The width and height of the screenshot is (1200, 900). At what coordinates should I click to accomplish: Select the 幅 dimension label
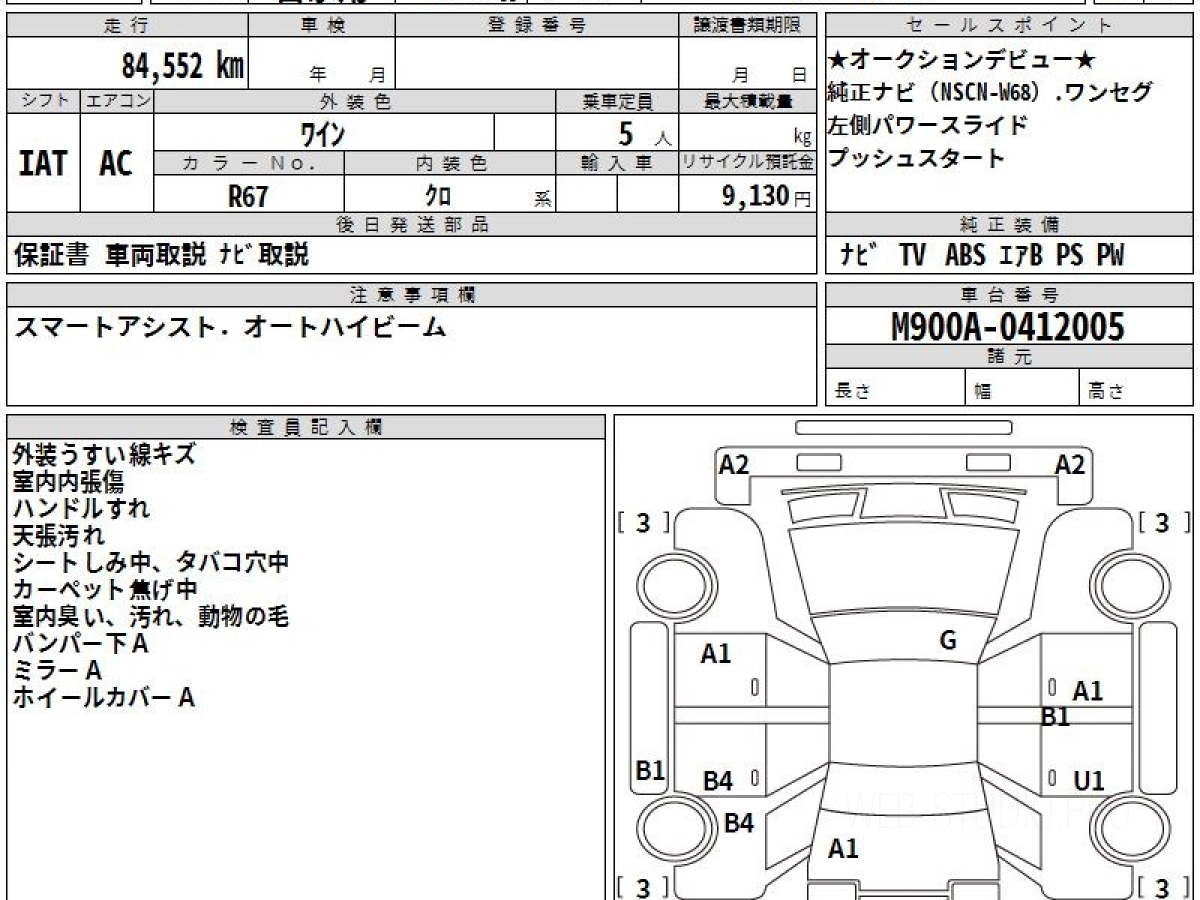[982, 392]
